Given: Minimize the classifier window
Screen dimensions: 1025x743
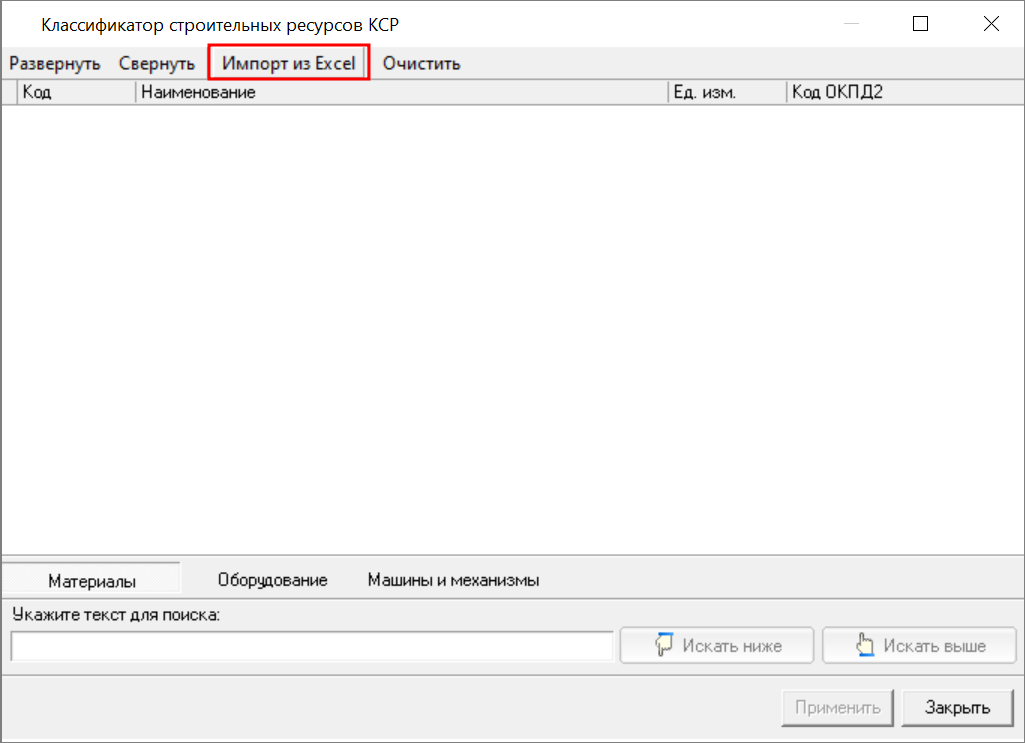Looking at the screenshot, I should [851, 24].
